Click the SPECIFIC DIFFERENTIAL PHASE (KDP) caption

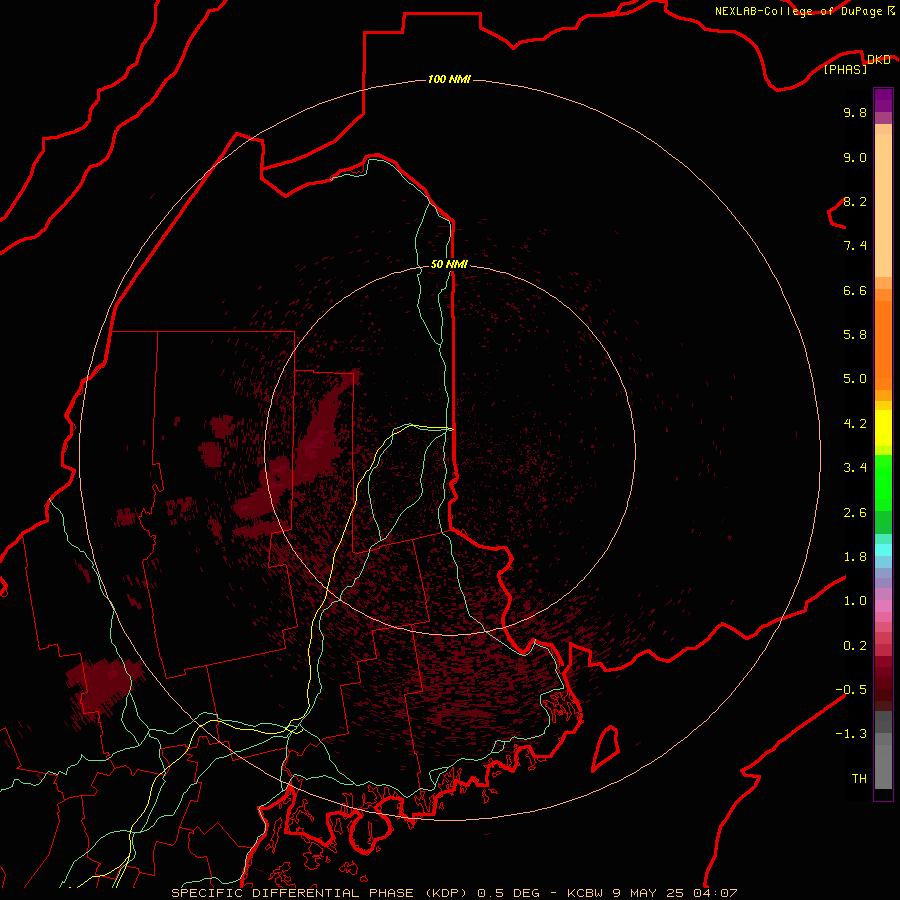pyautogui.click(x=318, y=893)
